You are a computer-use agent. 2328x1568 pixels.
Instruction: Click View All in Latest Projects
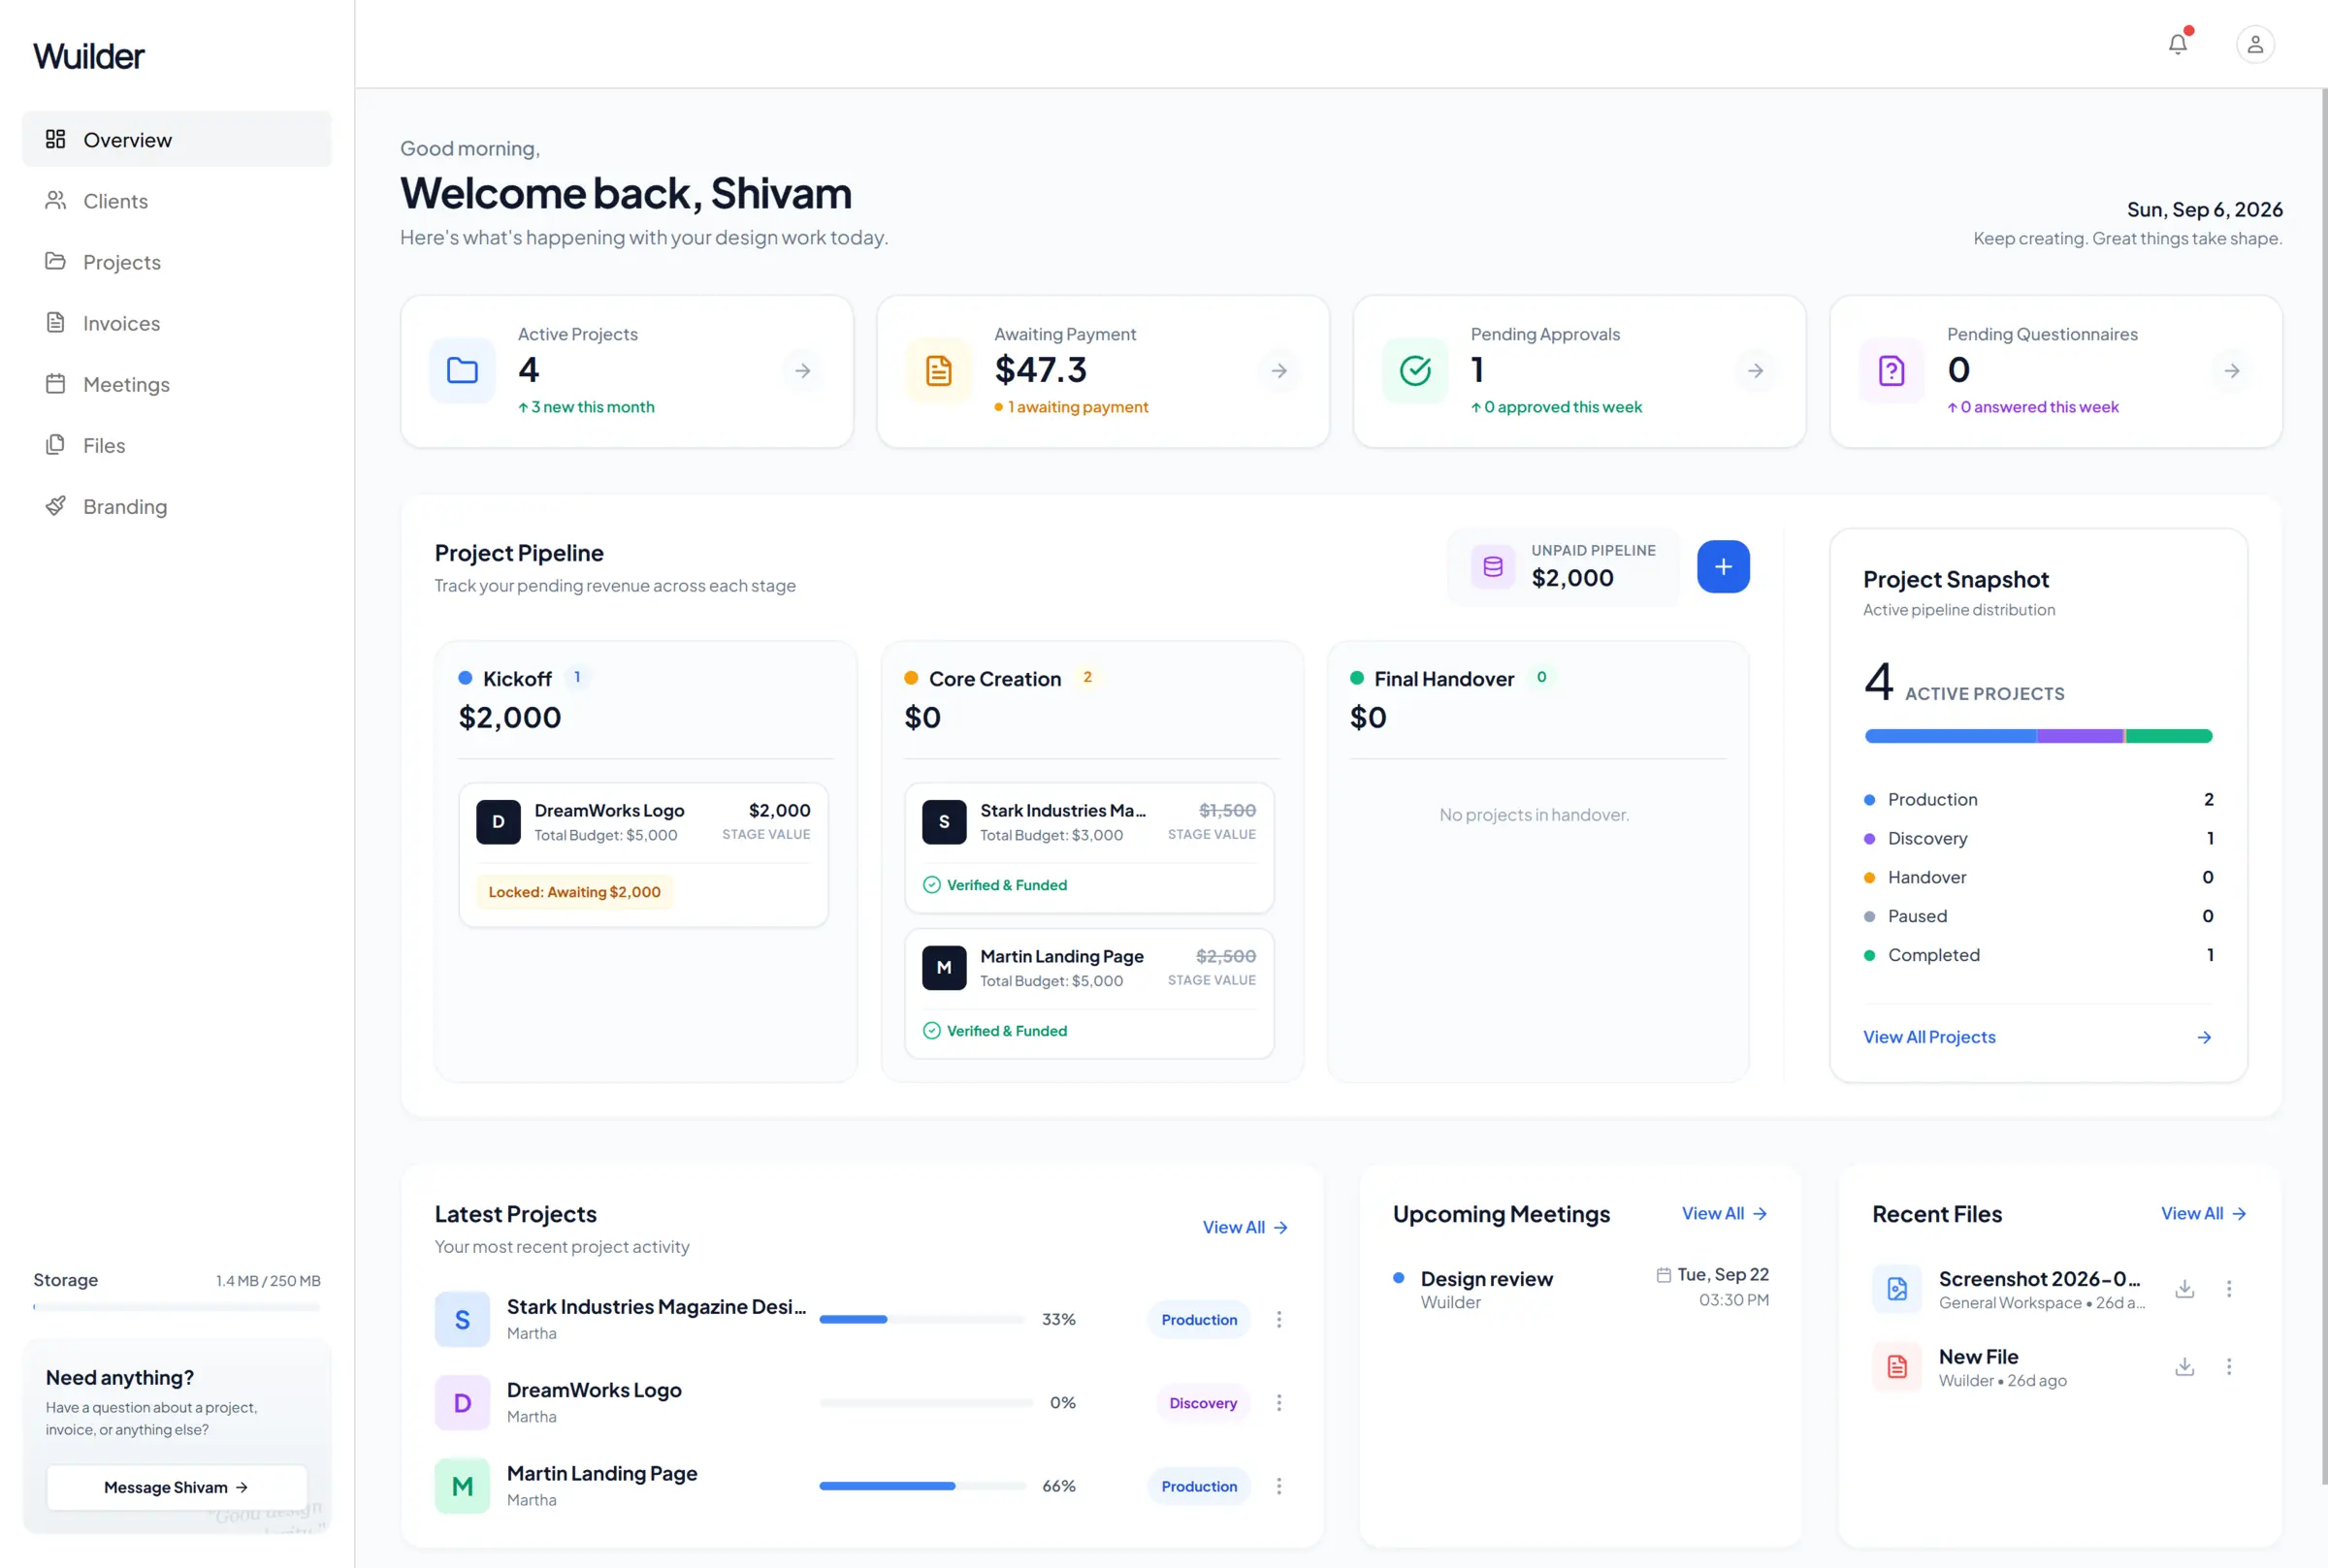coord(1245,1228)
